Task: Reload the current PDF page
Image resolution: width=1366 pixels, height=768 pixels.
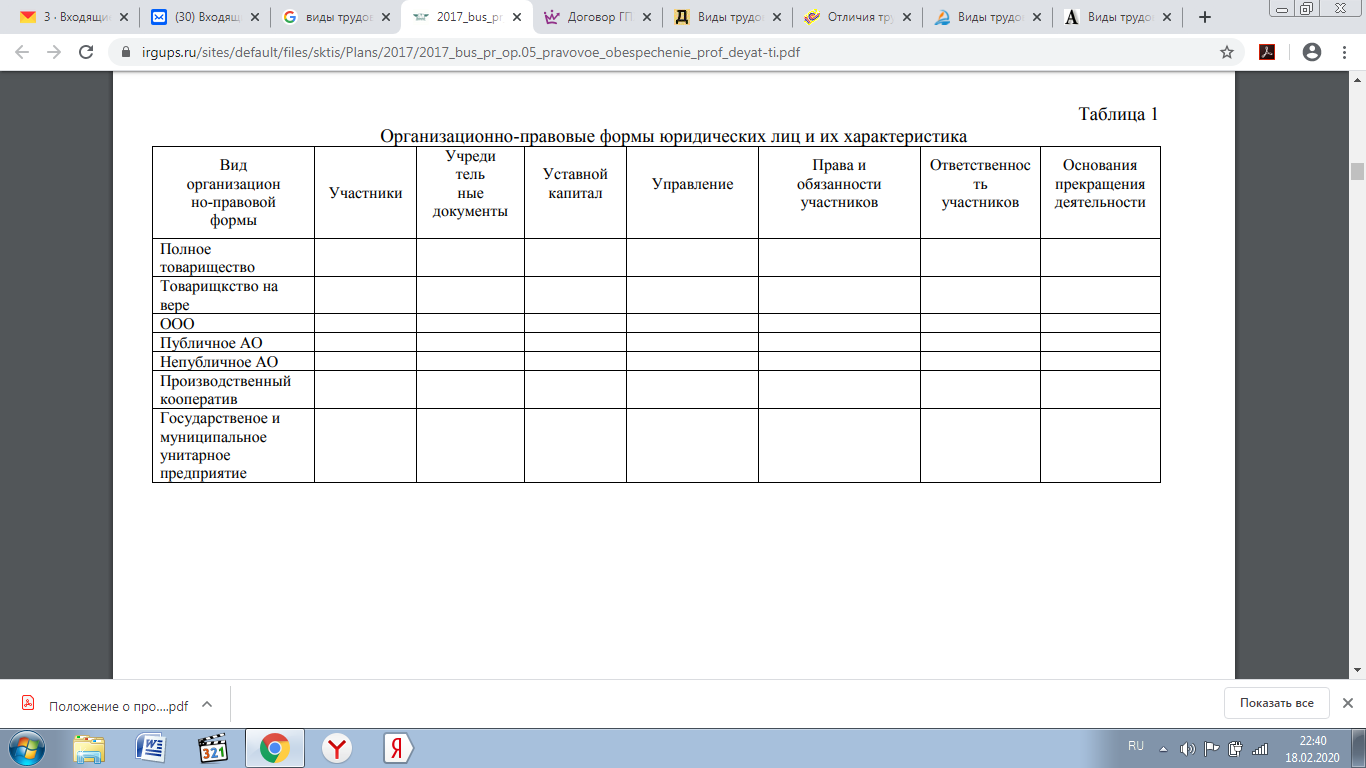Action: [x=86, y=52]
